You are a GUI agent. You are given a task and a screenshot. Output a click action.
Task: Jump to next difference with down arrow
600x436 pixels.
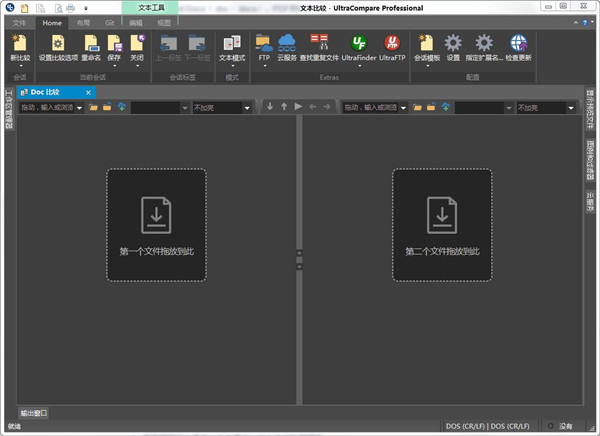point(270,106)
